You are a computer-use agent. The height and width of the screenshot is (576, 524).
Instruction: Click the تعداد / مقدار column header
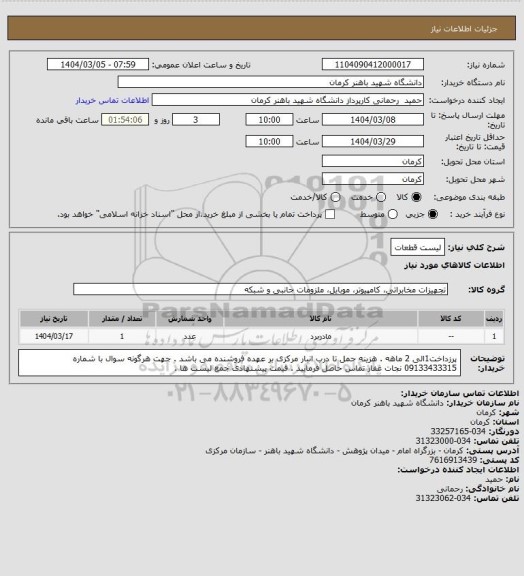[122, 319]
